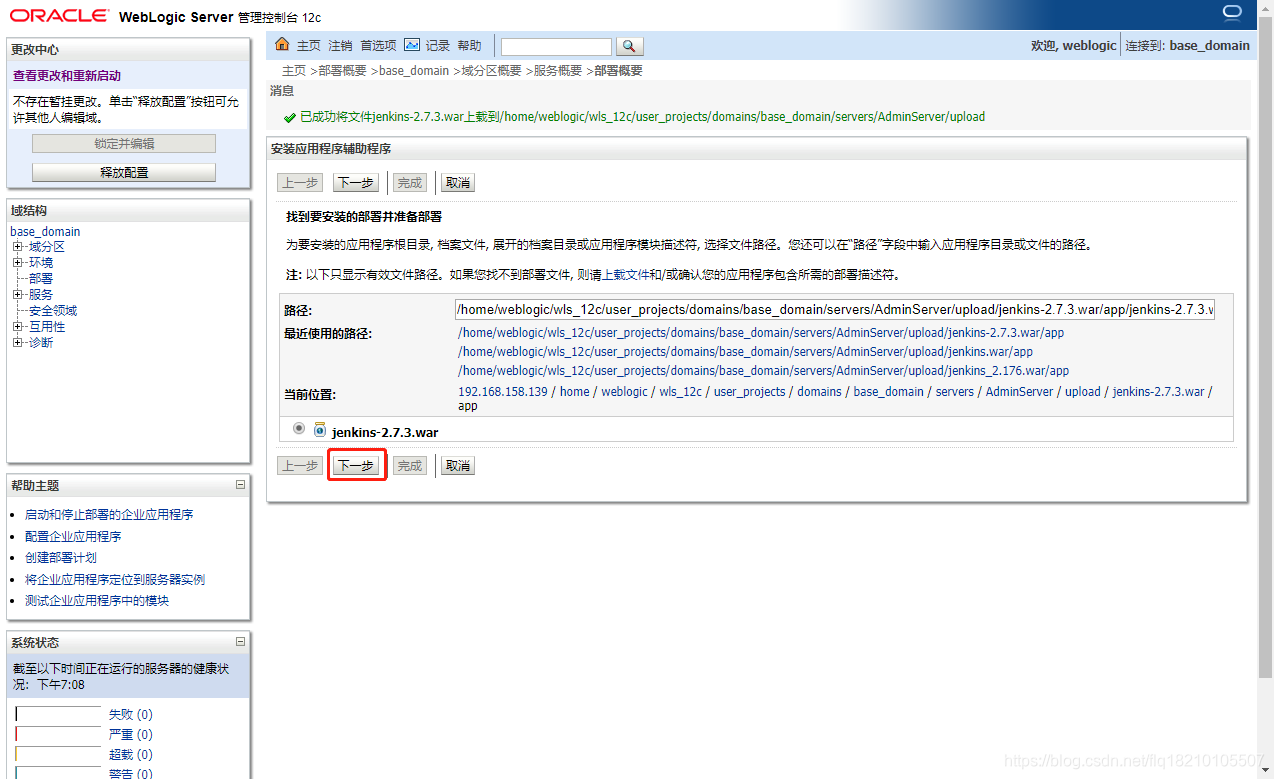Select base_domain in domain structure
Image resolution: width=1274 pixels, height=779 pixels.
click(x=45, y=231)
